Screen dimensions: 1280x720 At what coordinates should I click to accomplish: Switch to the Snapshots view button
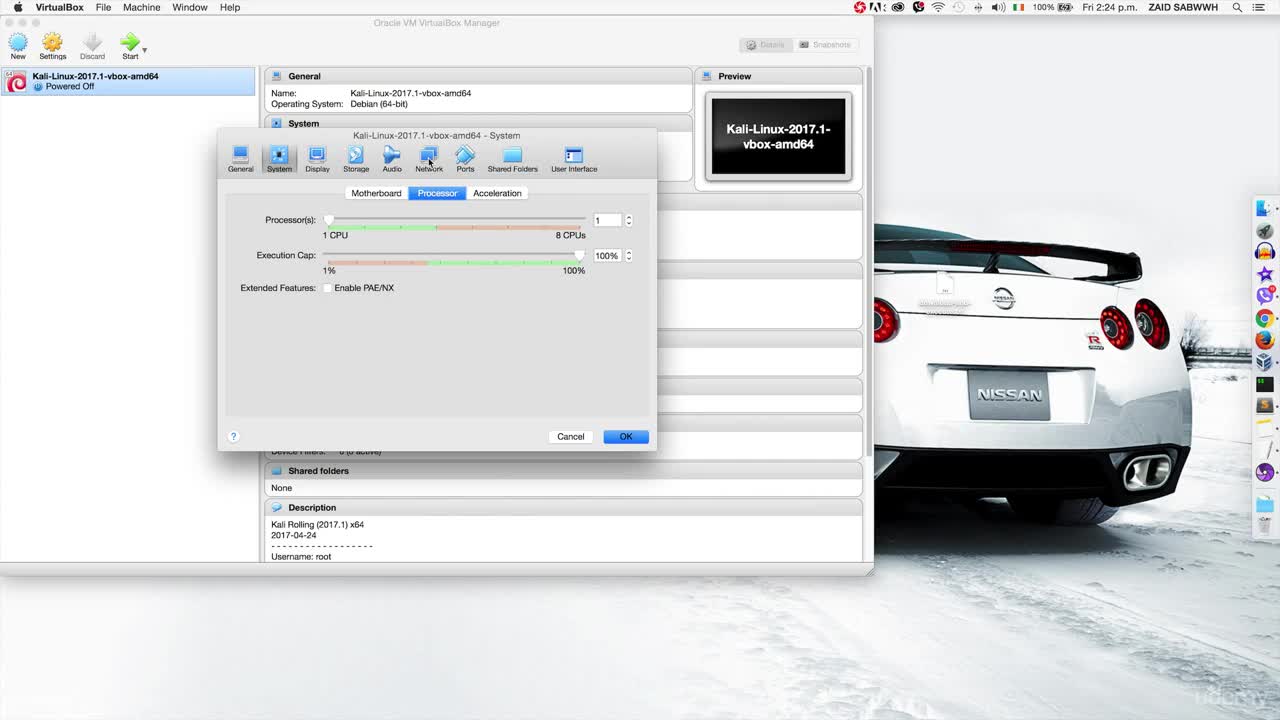(x=825, y=45)
